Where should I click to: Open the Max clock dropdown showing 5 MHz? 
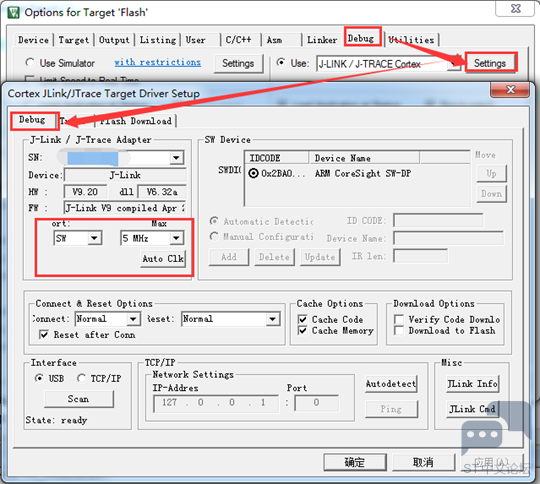tap(152, 238)
